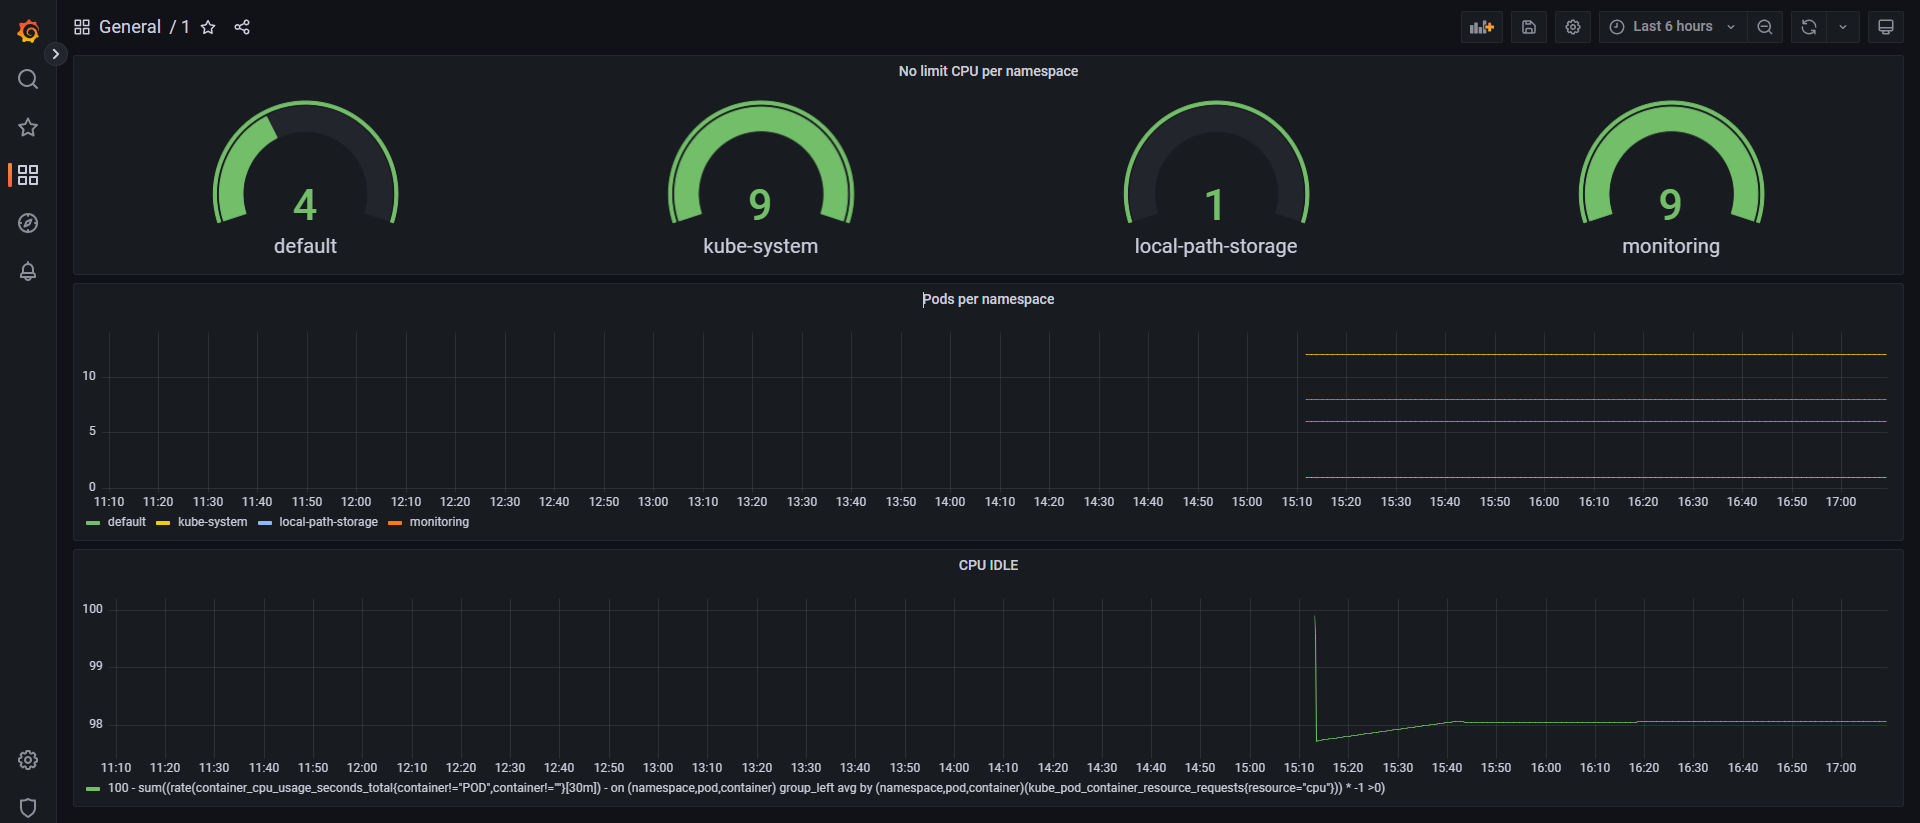Open the Configuration gear in sidebar
The width and height of the screenshot is (1920, 823).
[28, 760]
